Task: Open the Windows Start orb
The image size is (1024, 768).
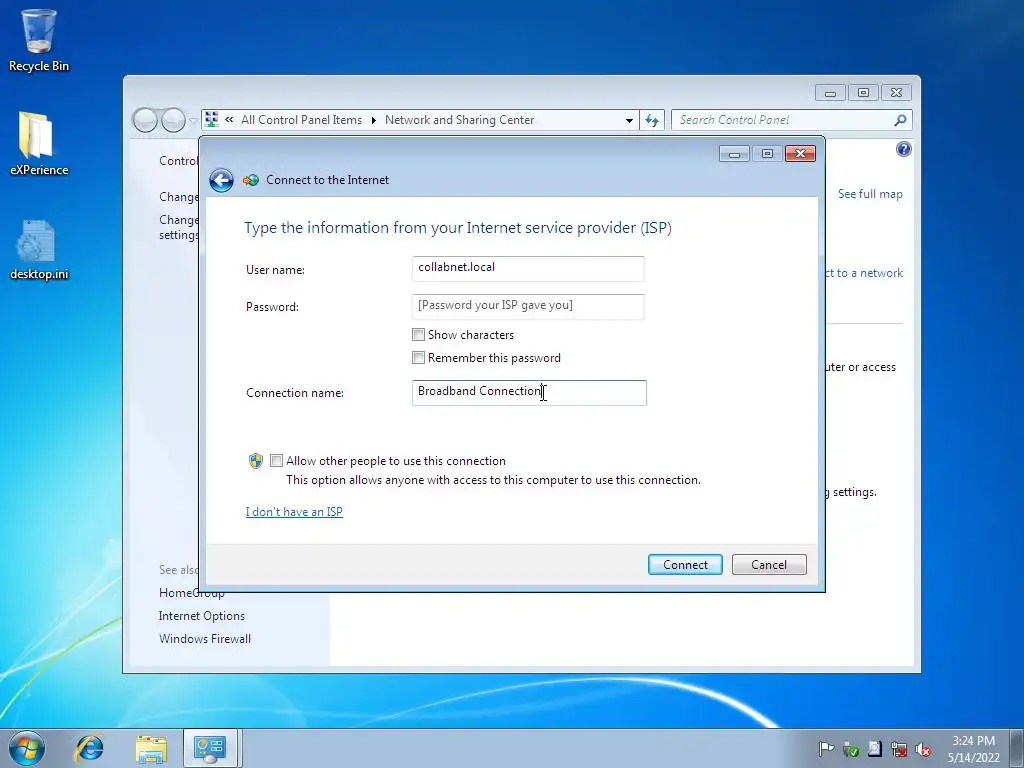Action: pyautogui.click(x=27, y=748)
